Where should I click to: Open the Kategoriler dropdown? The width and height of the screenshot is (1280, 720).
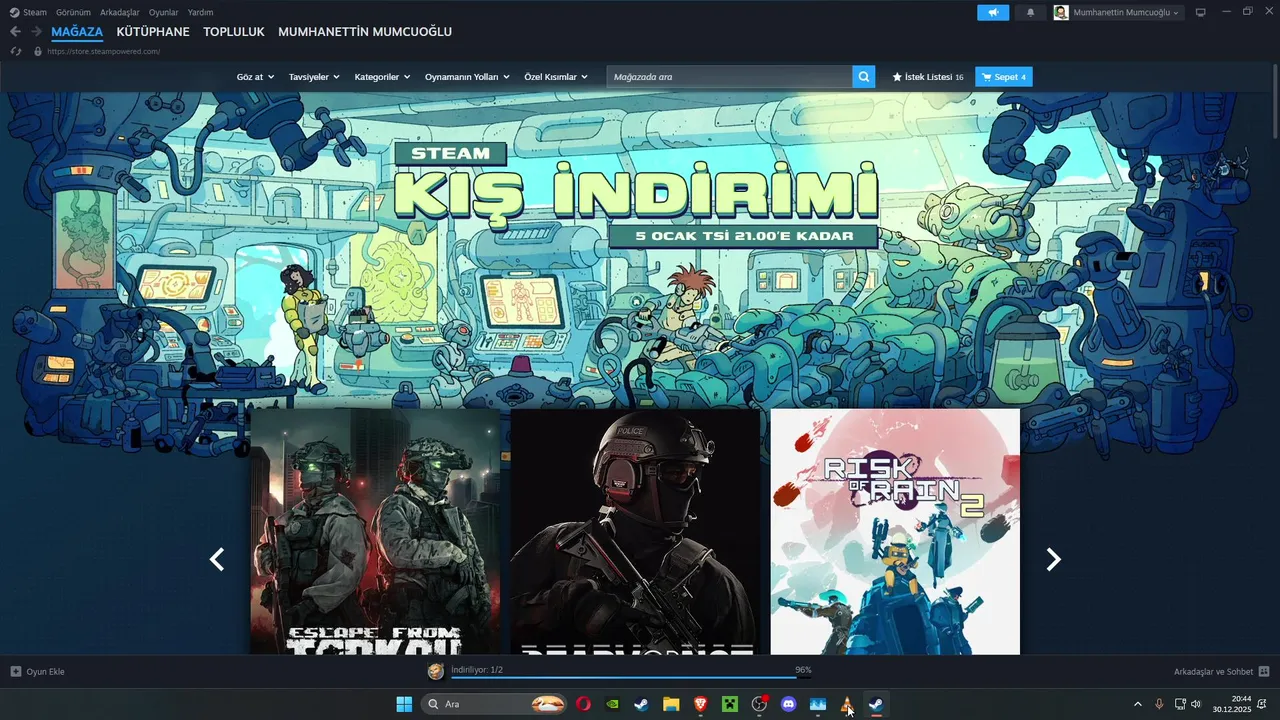[382, 77]
